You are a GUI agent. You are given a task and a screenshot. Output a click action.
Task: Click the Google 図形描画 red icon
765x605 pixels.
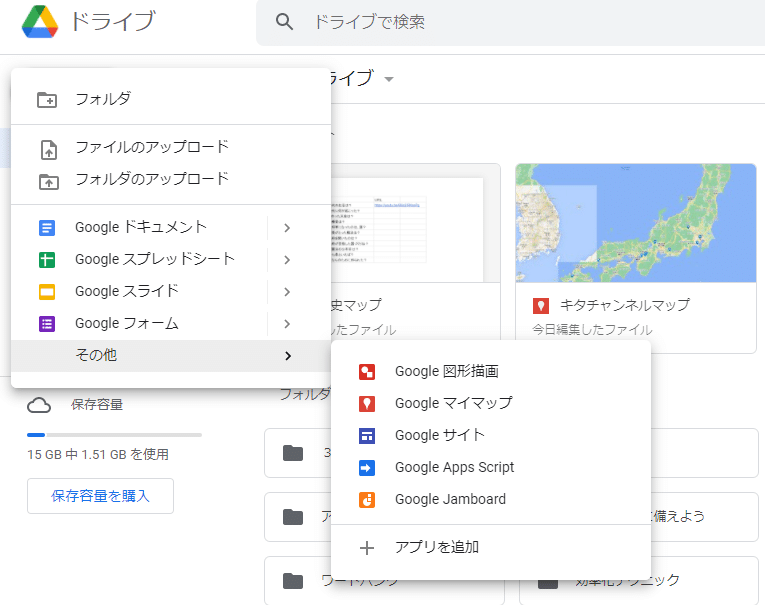click(x=367, y=372)
